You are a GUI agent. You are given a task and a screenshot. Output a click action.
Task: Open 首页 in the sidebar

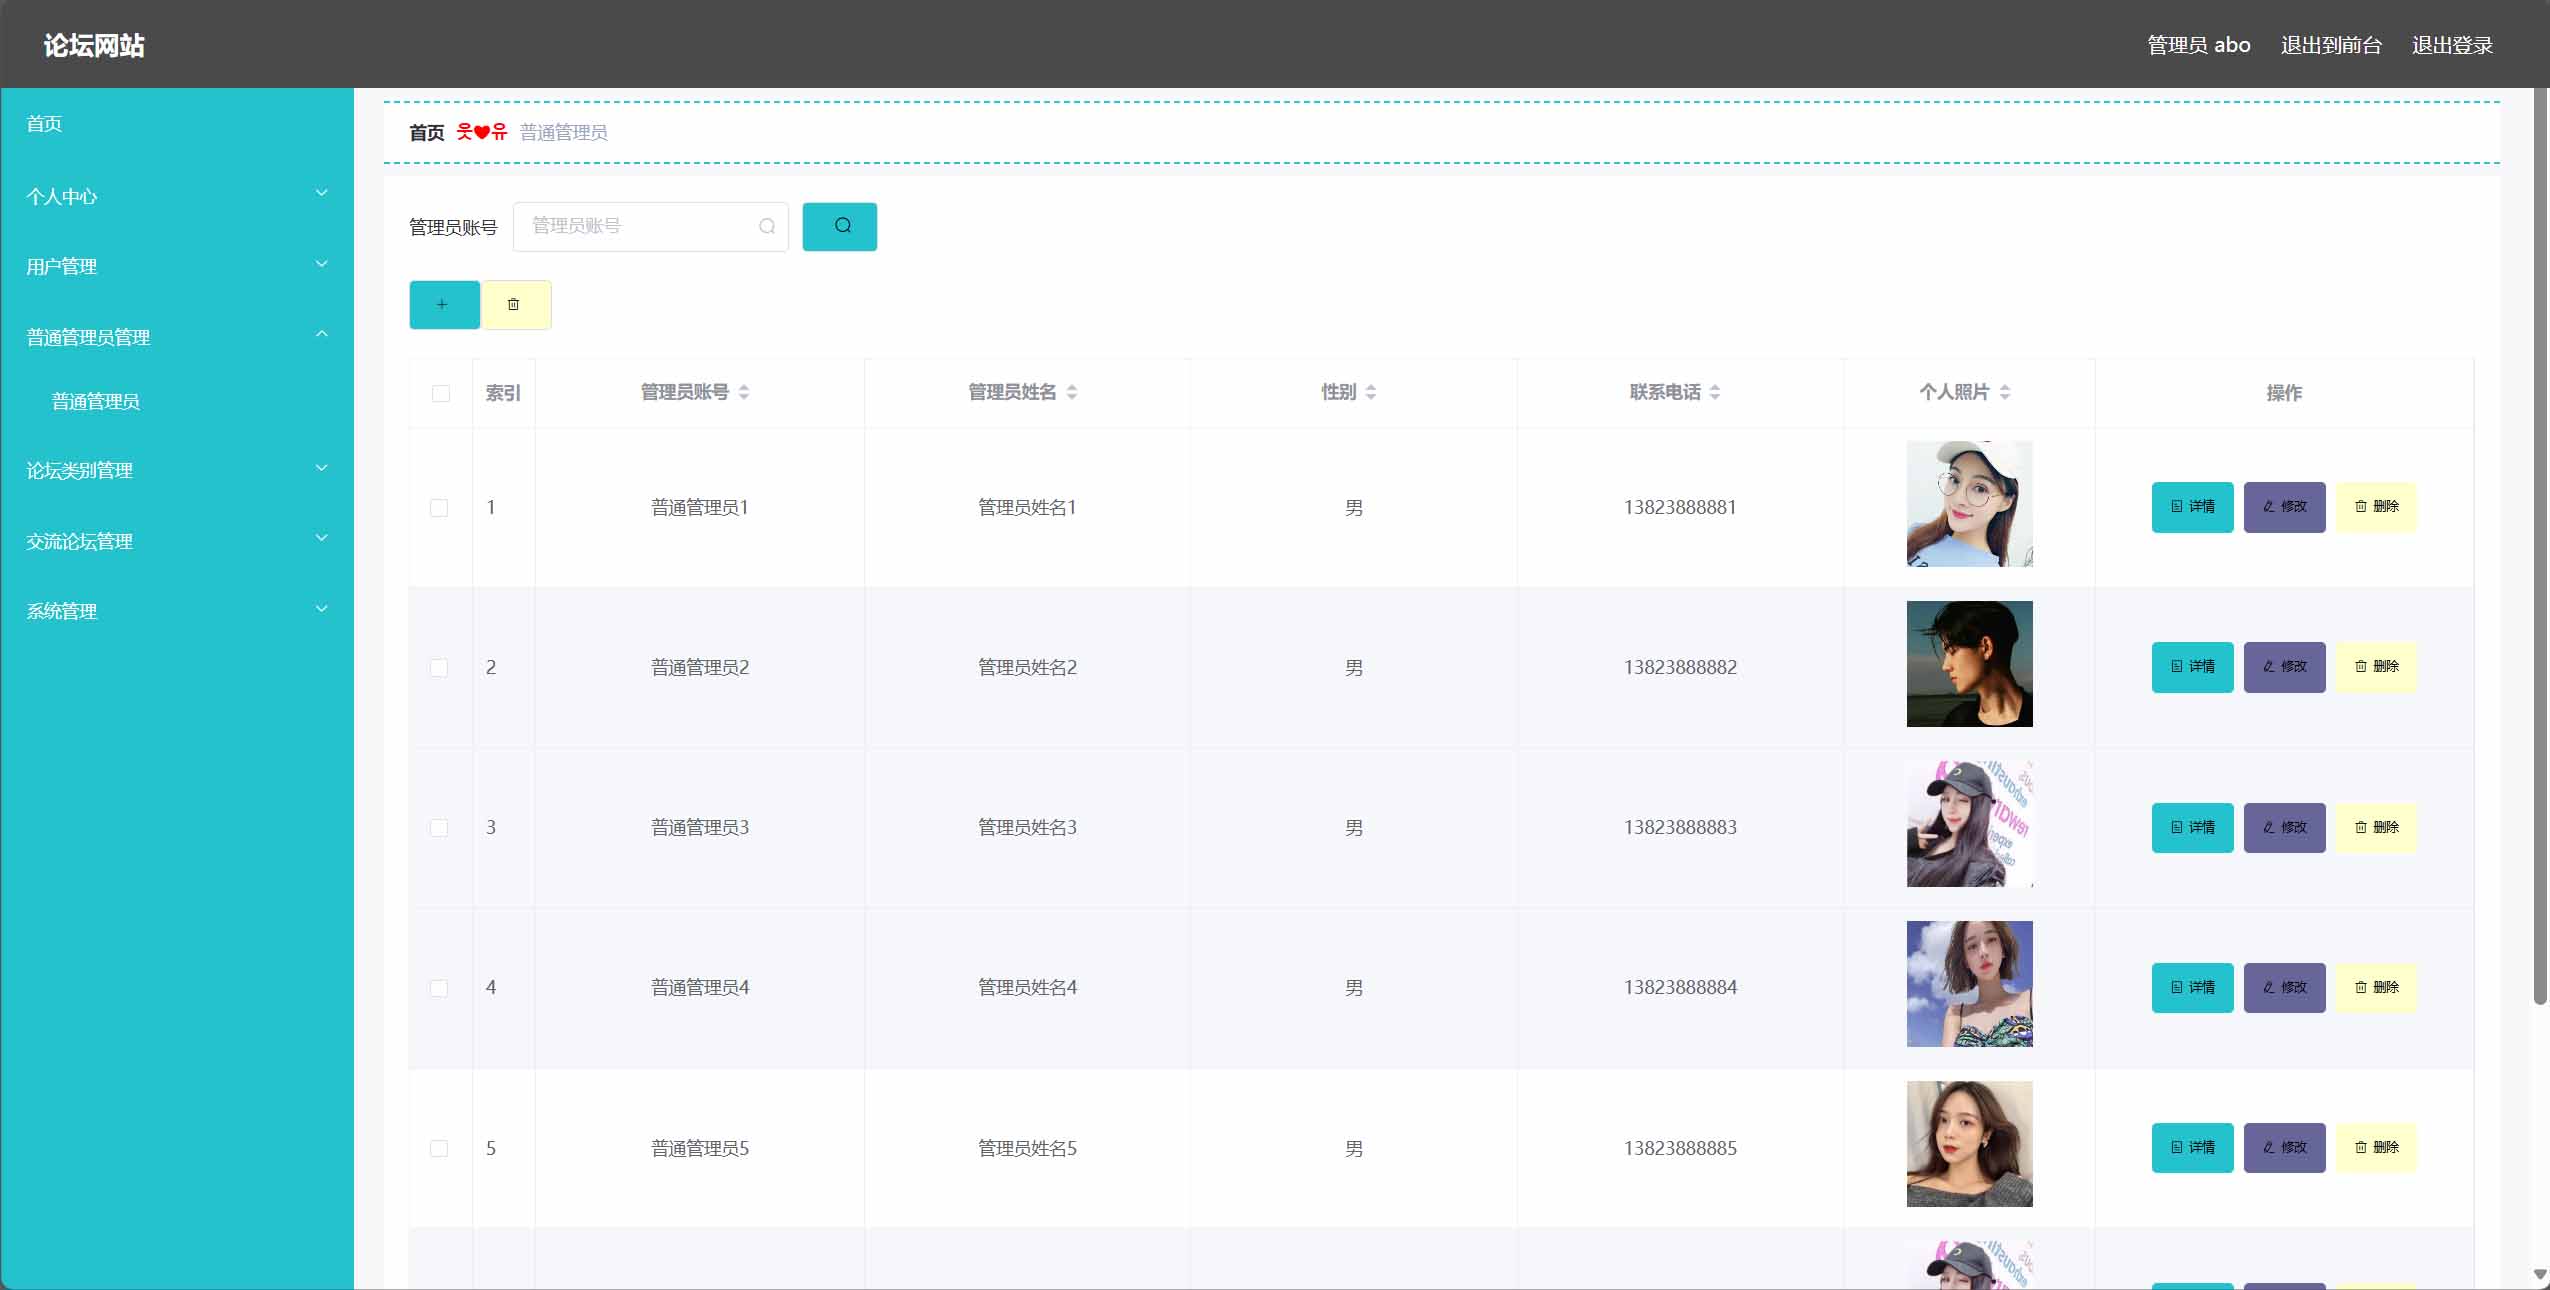pyautogui.click(x=177, y=124)
